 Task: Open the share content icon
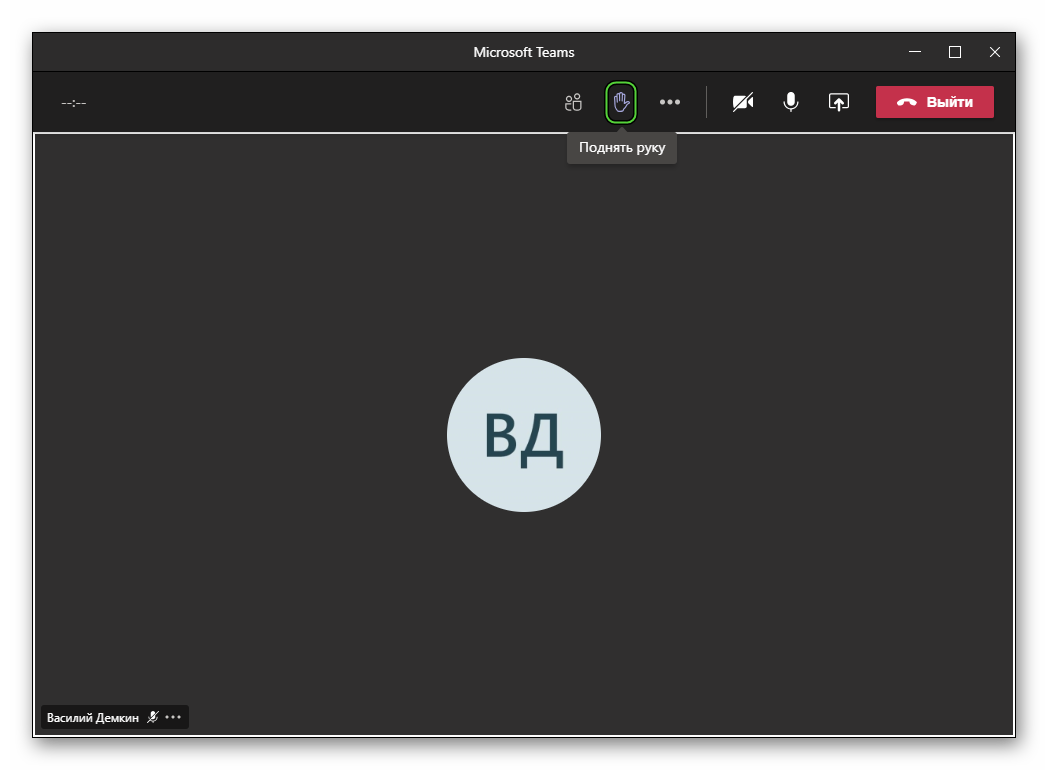(839, 102)
